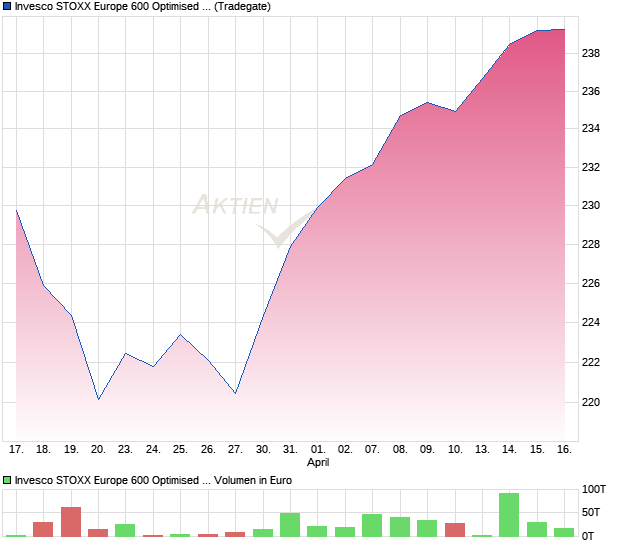
Task: Select the date label '15.' on the x-axis
Action: pos(537,450)
